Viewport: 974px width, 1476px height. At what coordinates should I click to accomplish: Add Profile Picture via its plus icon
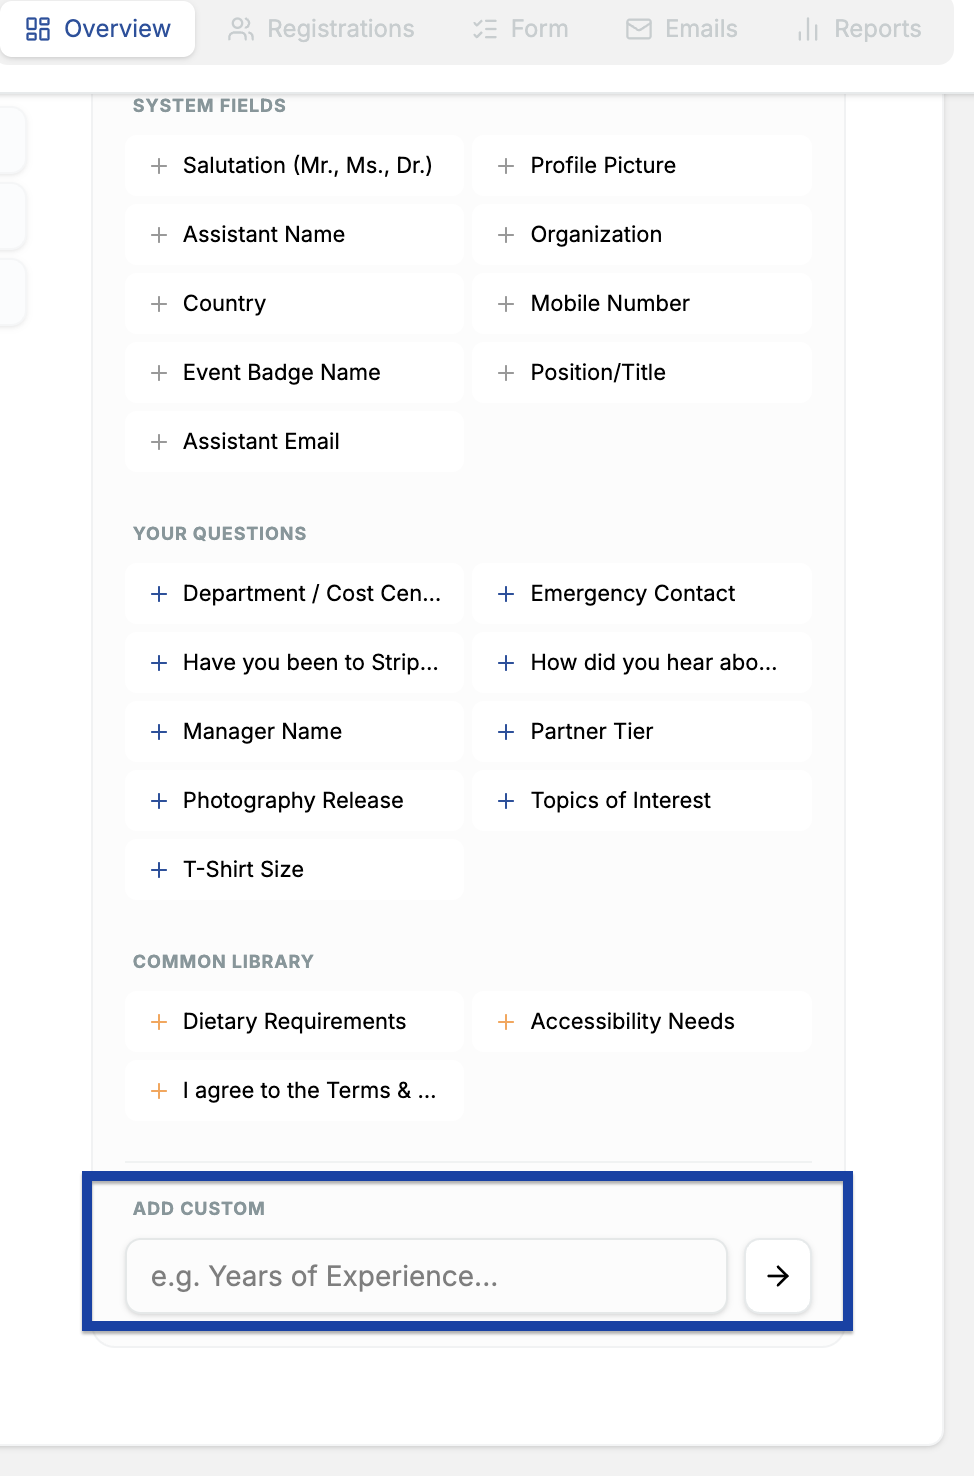(x=506, y=166)
